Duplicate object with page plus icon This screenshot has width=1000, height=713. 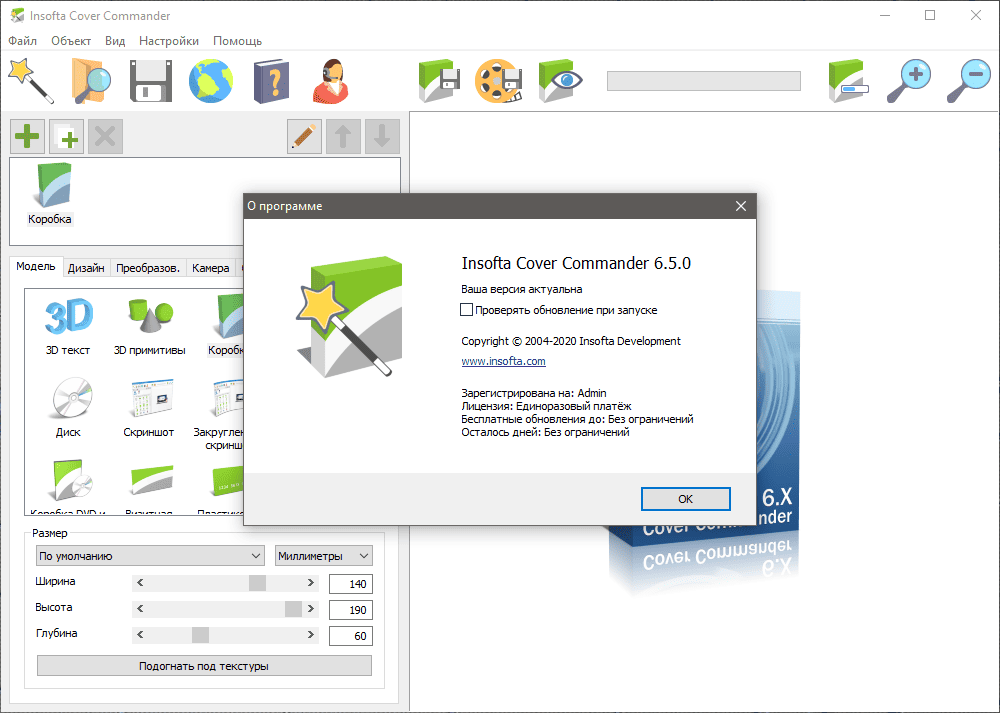click(66, 136)
